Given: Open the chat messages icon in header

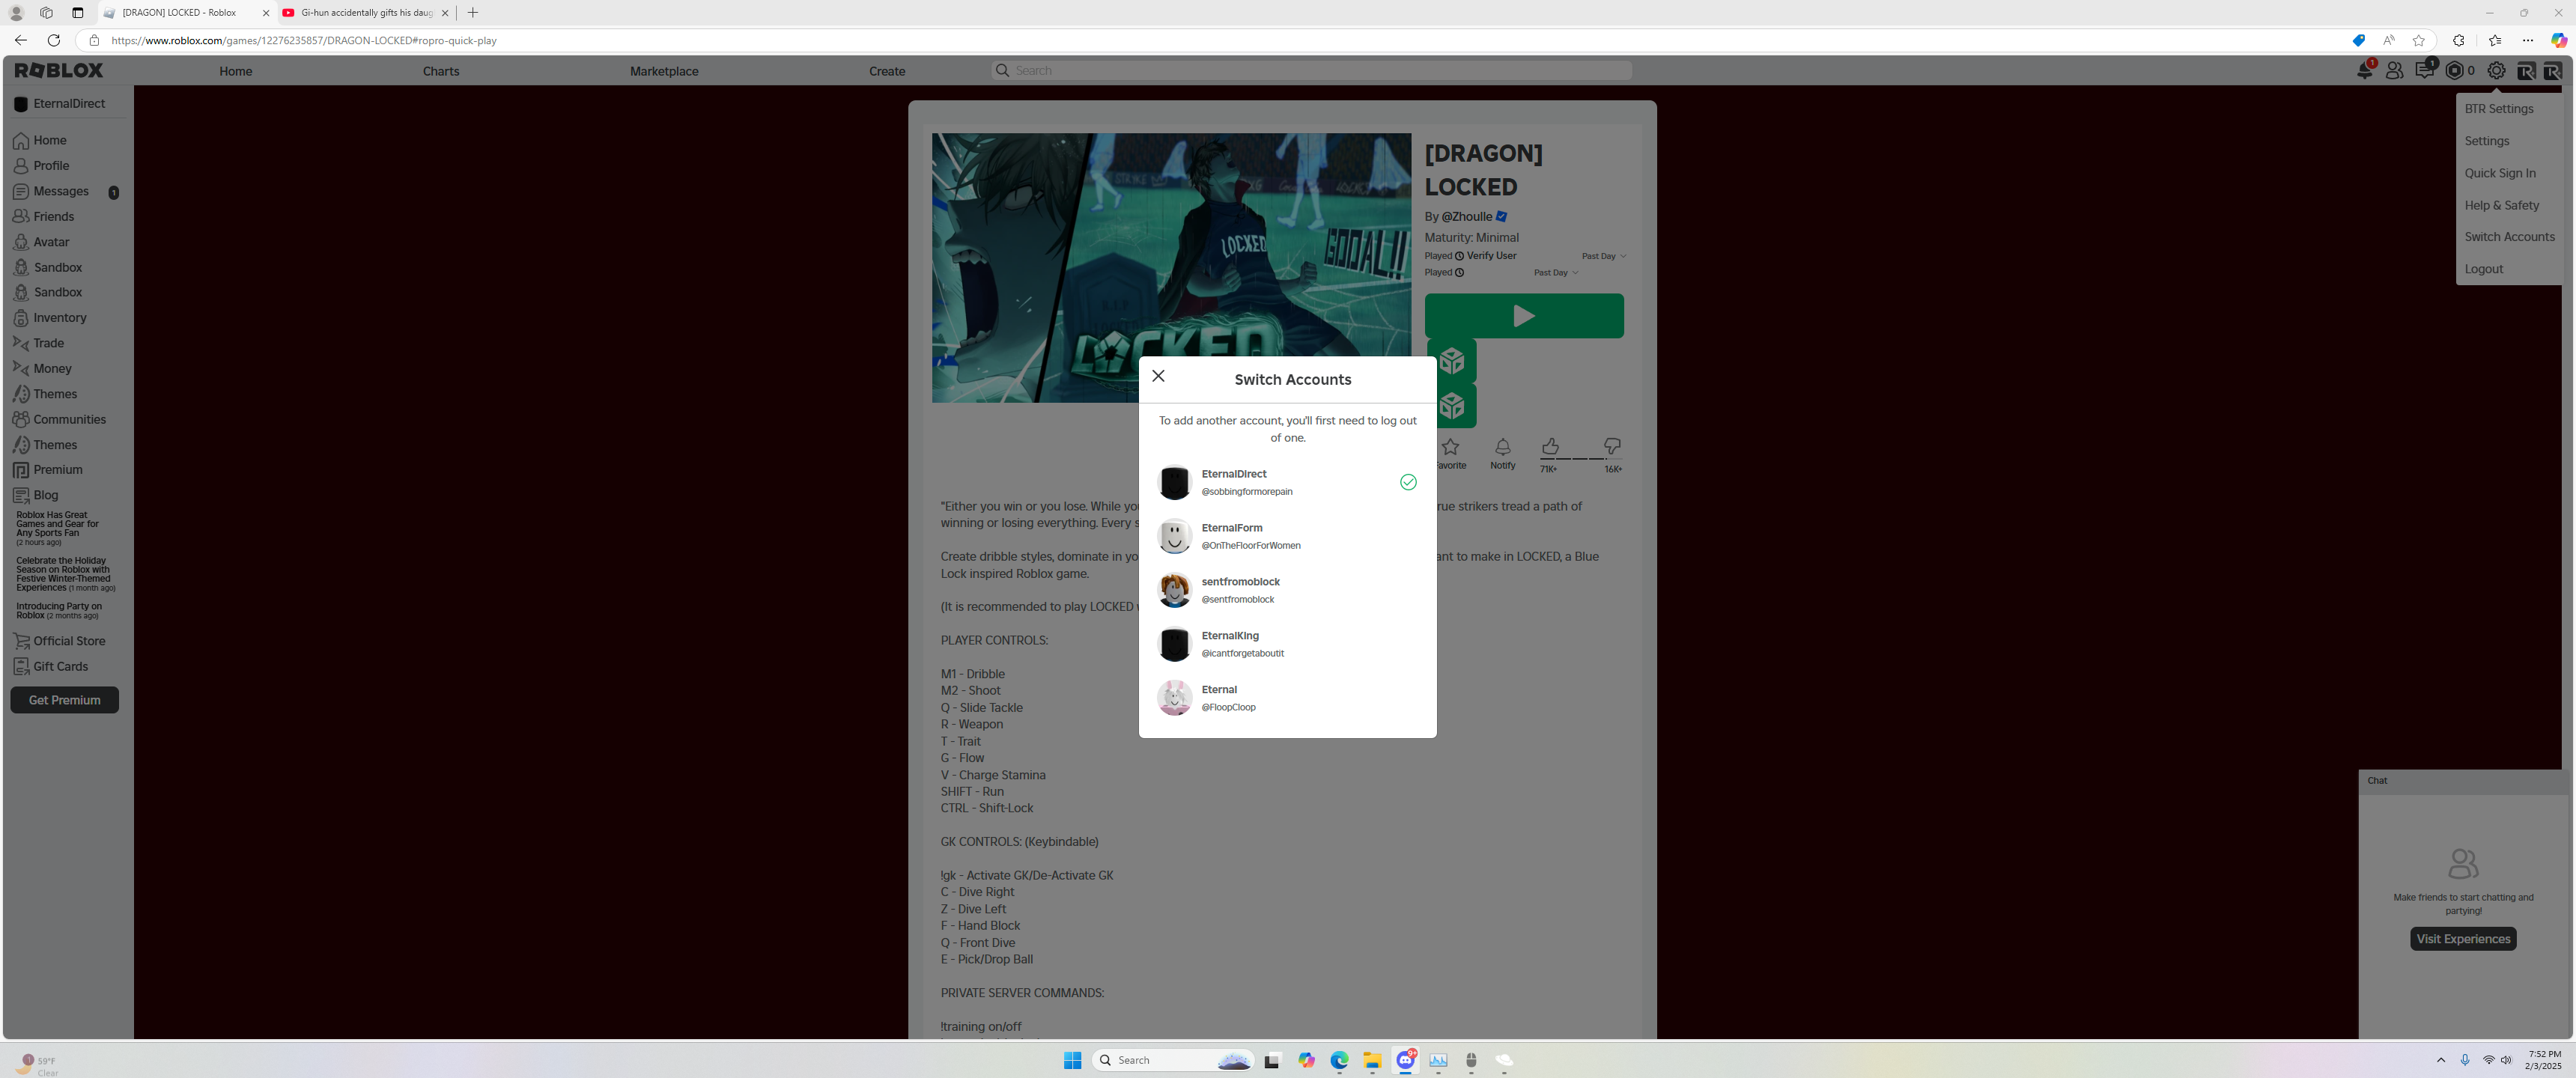Looking at the screenshot, I should [x=2424, y=70].
